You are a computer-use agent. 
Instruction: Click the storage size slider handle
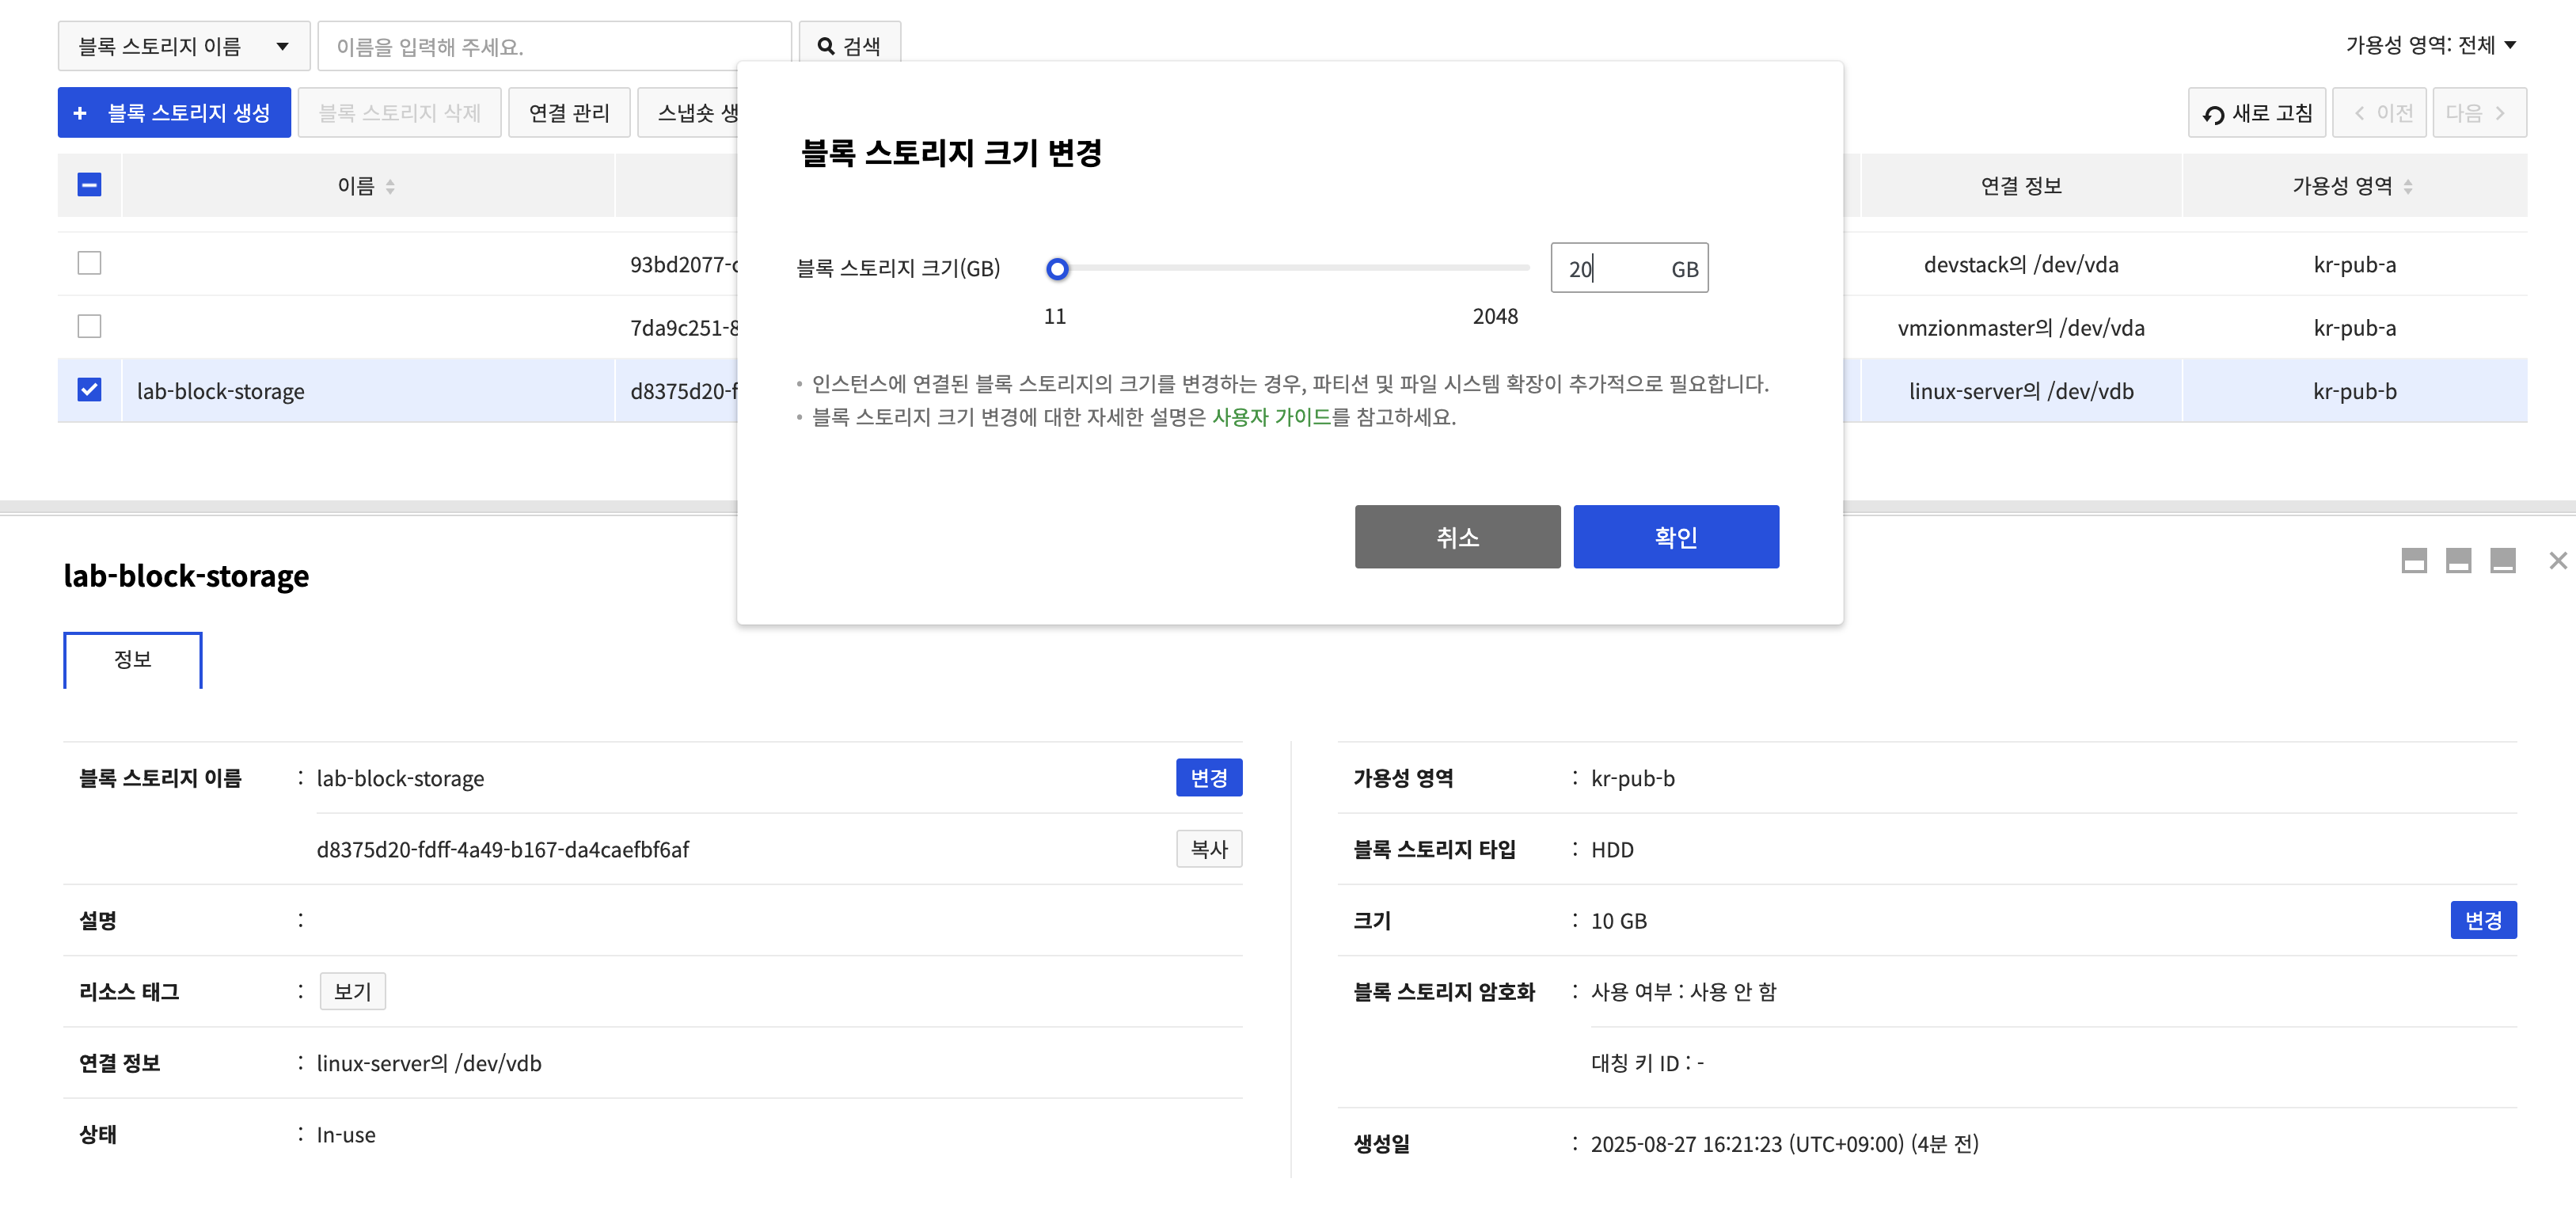[1057, 269]
